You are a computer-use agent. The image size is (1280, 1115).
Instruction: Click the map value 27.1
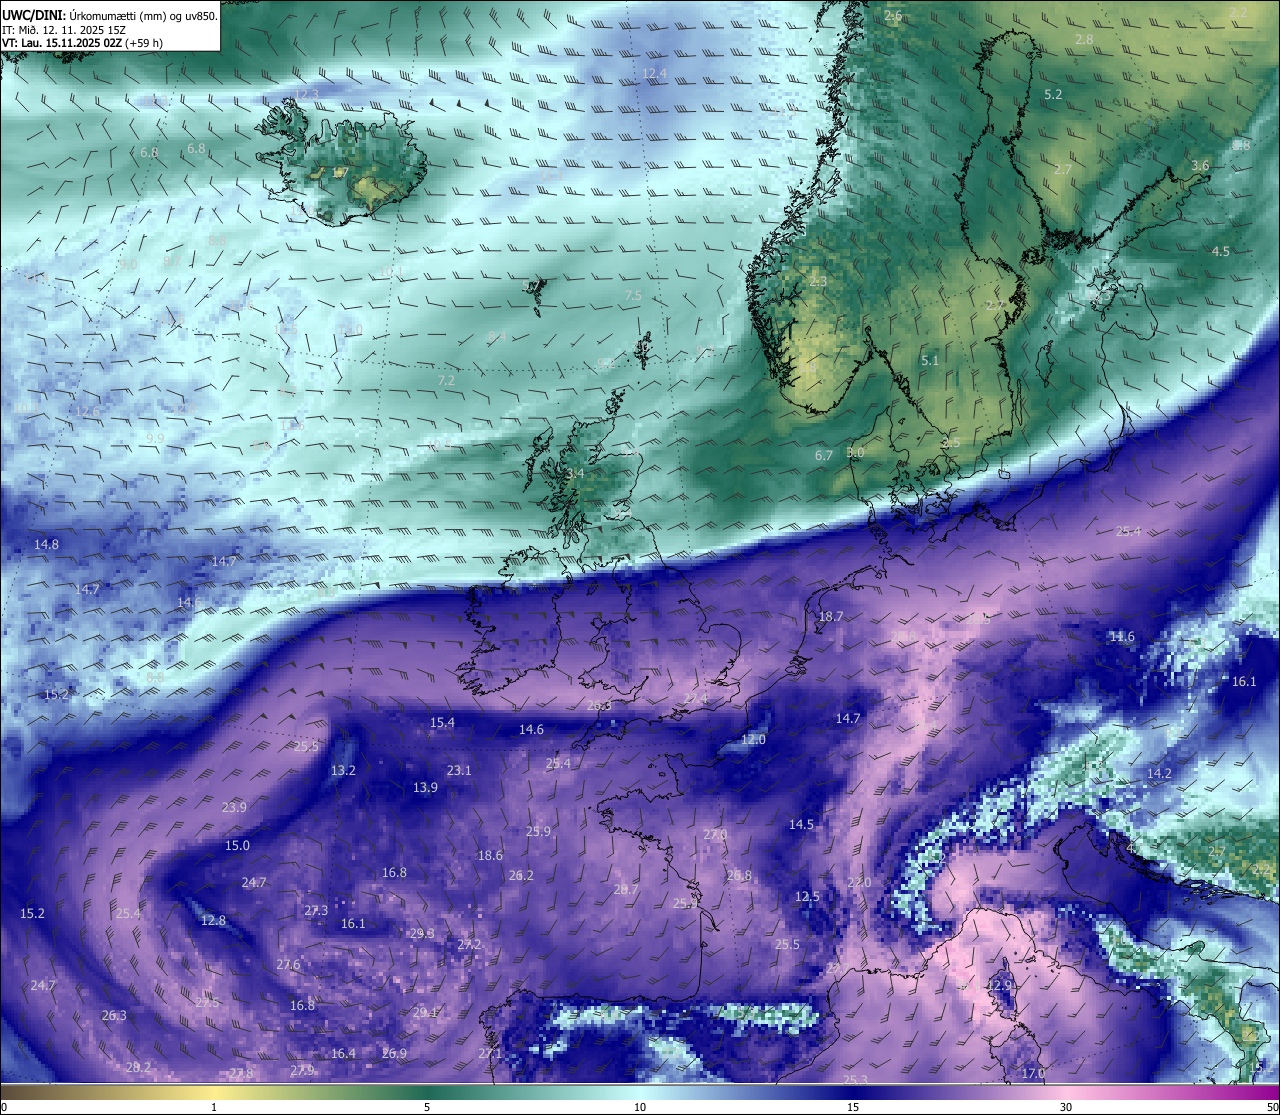[490, 1053]
